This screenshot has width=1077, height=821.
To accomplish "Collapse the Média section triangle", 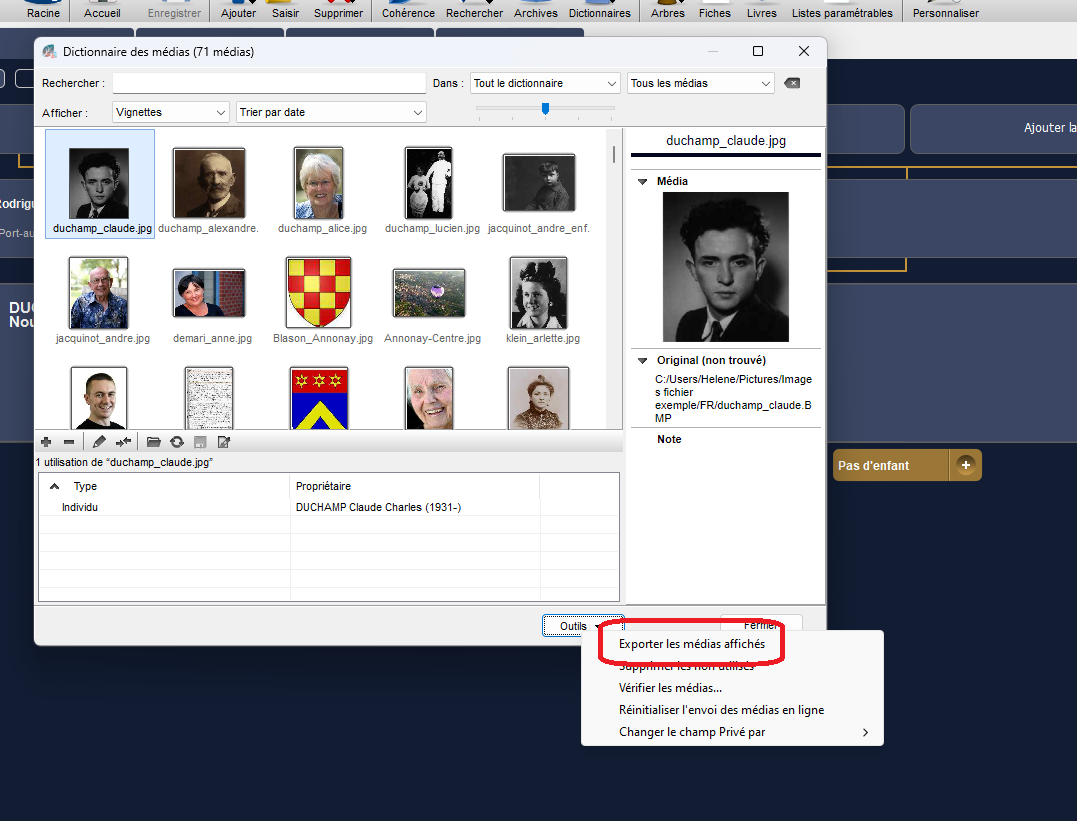I will 643,182.
